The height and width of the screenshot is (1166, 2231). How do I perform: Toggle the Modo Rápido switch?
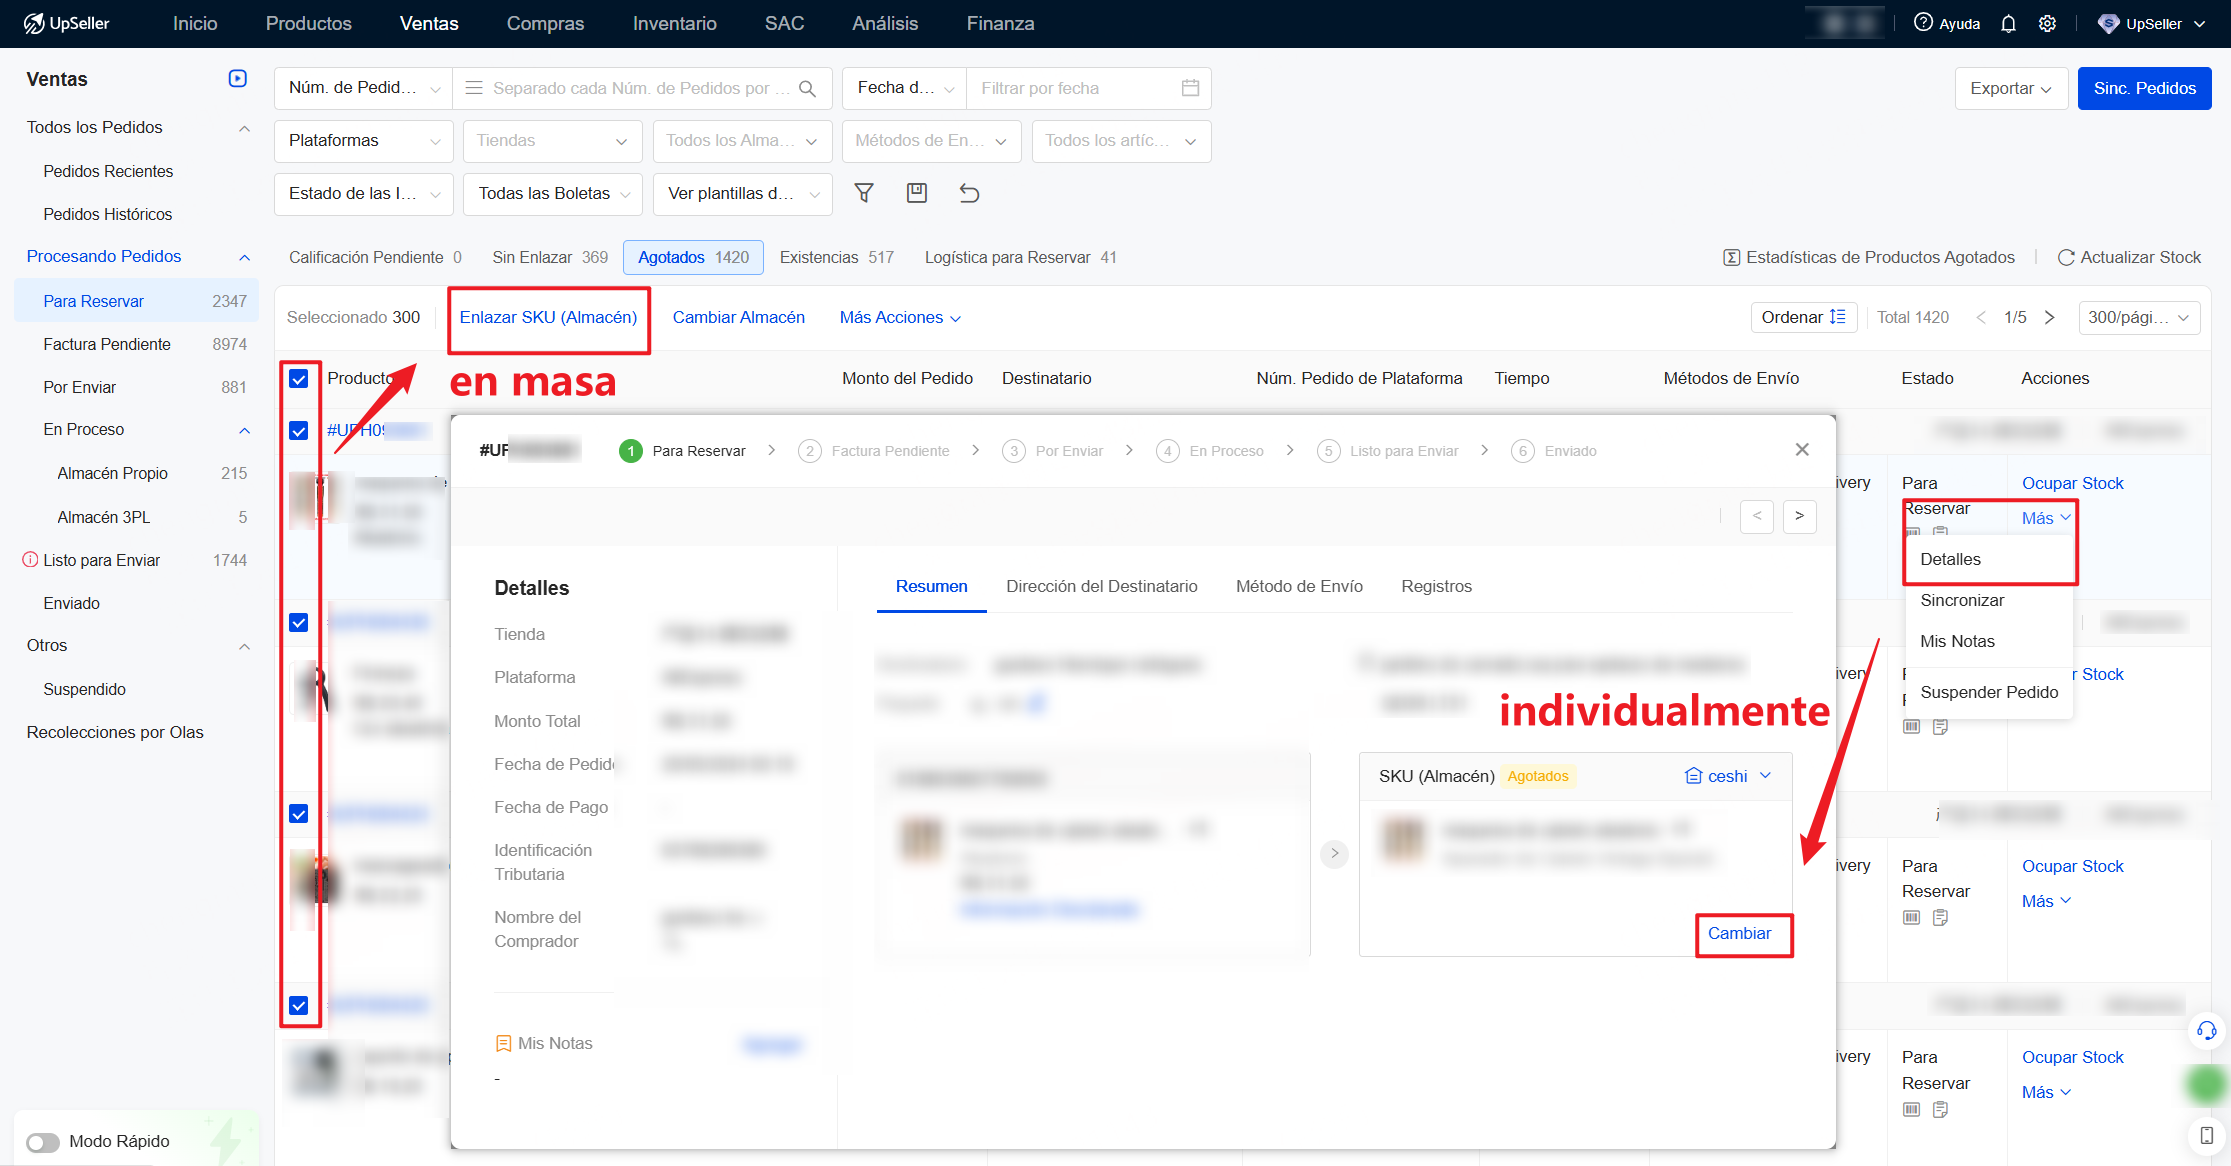[x=43, y=1142]
